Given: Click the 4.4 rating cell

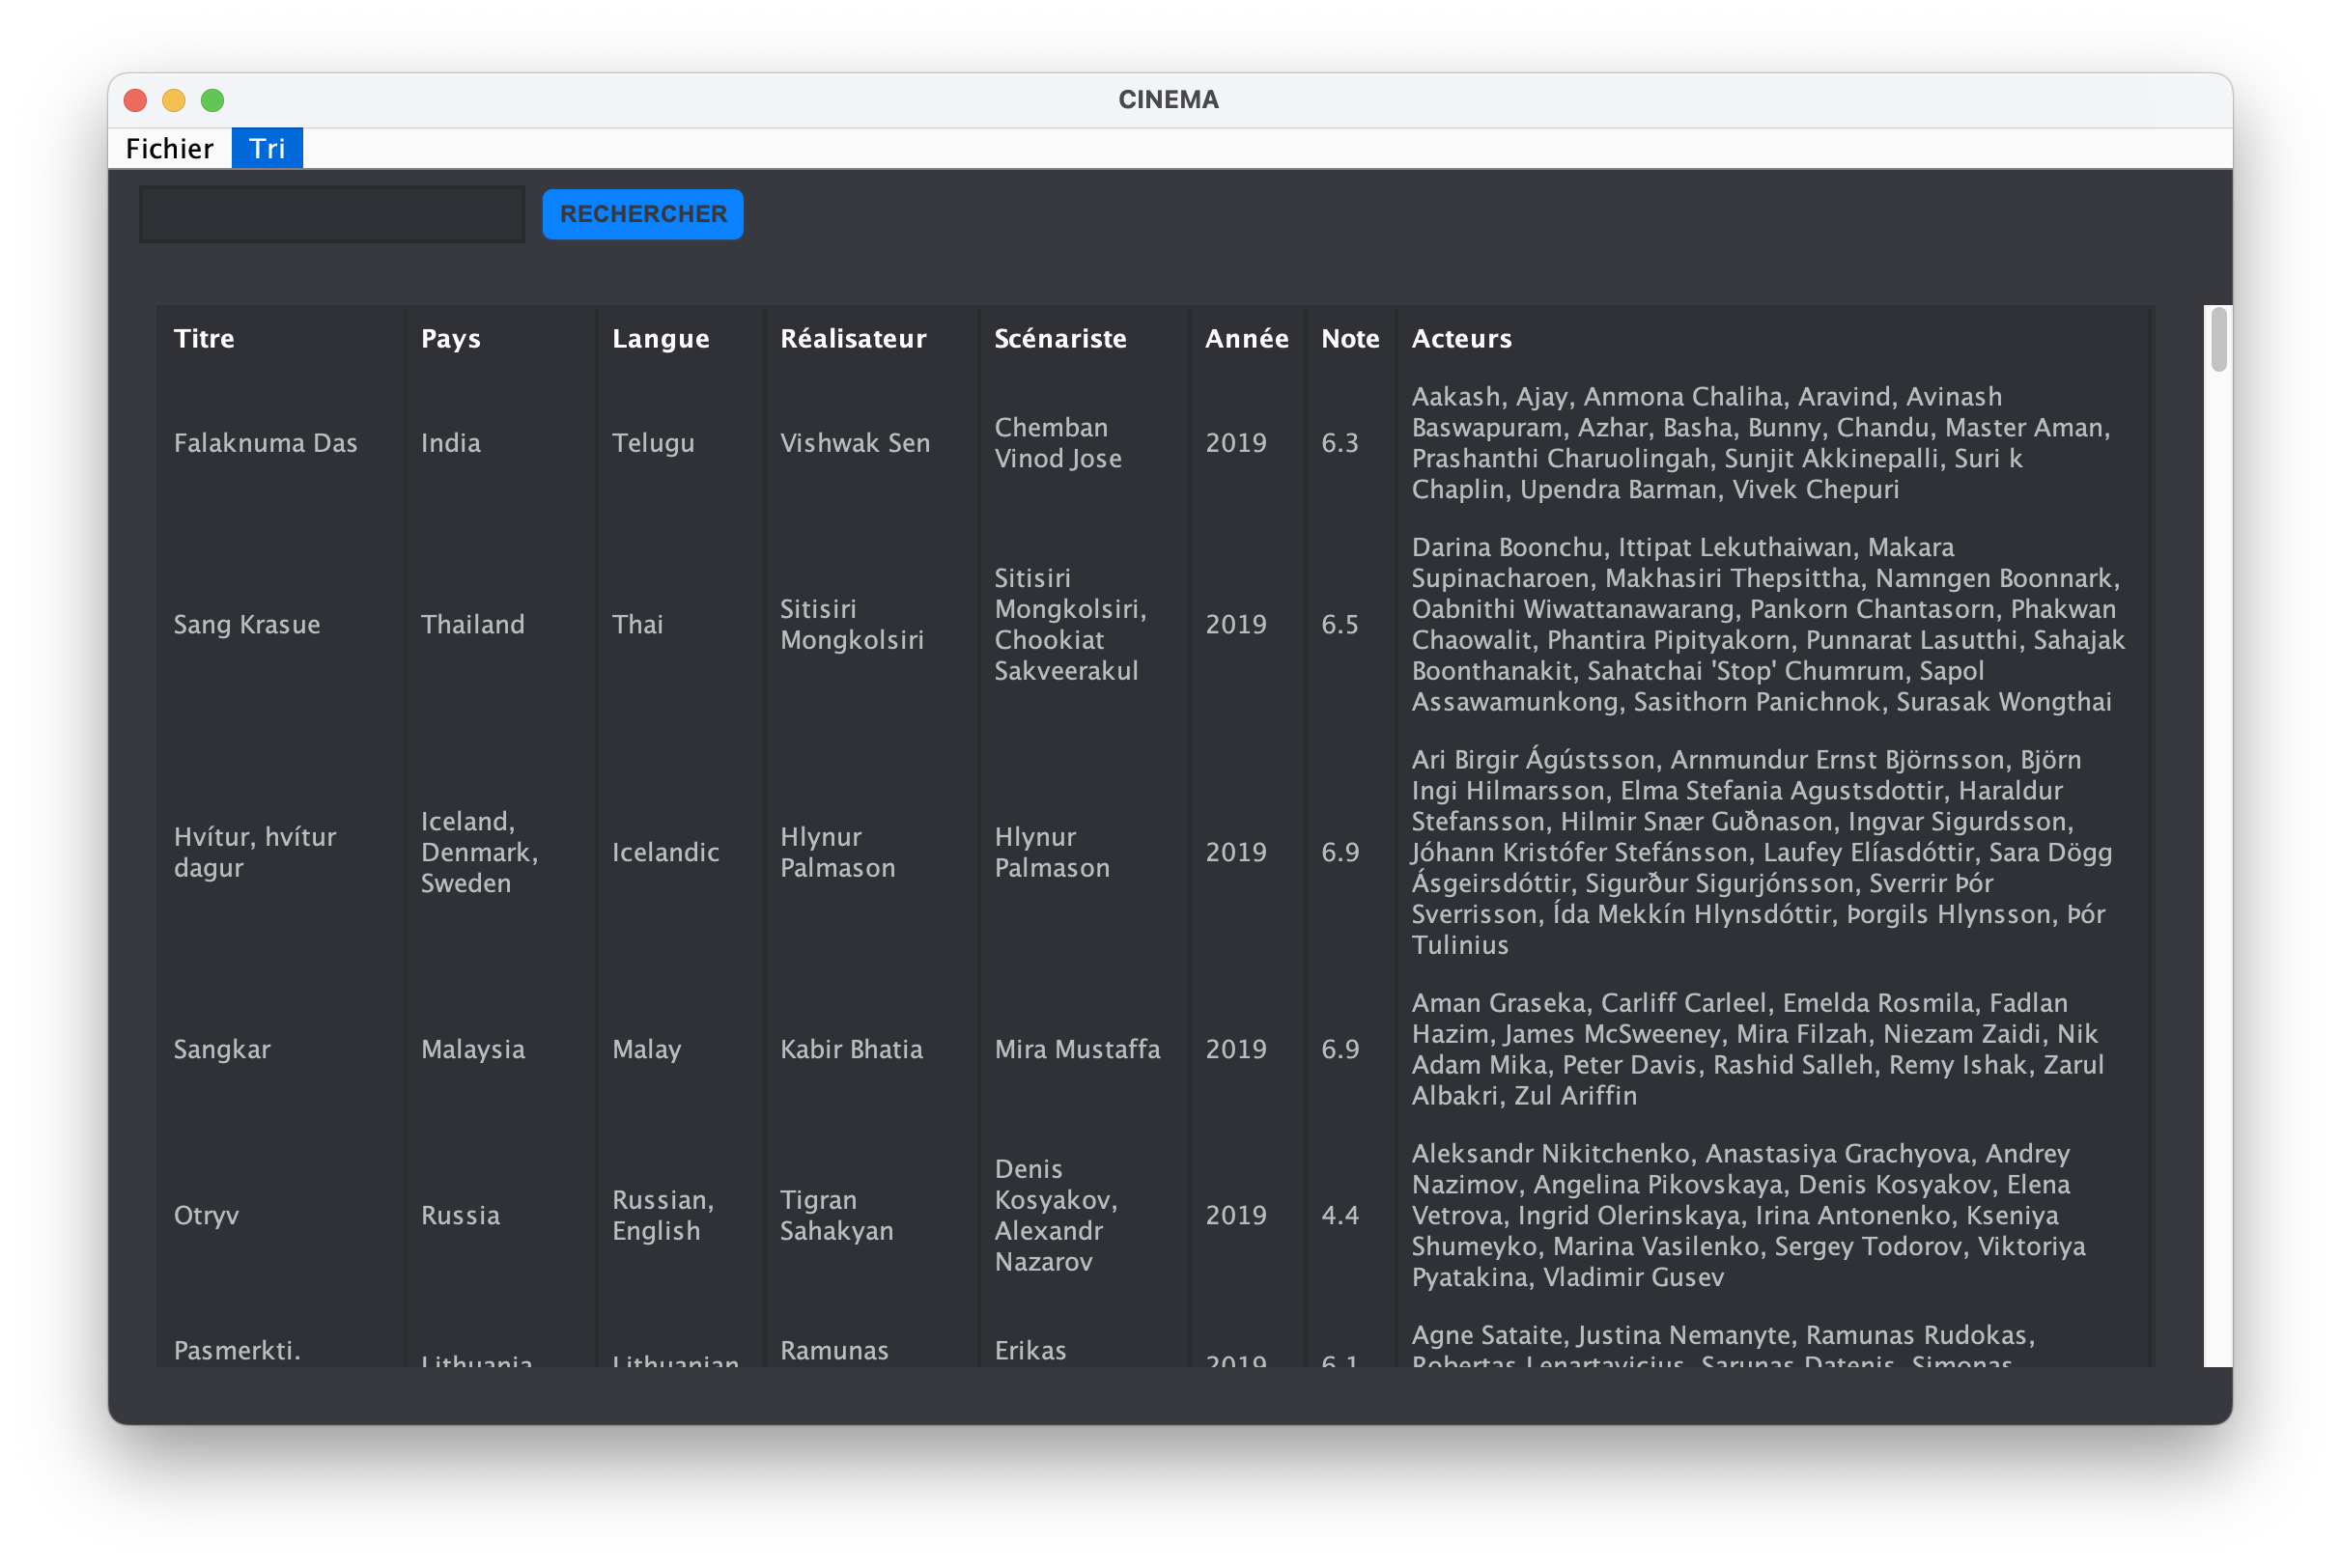Looking at the screenshot, I should pos(1340,1215).
